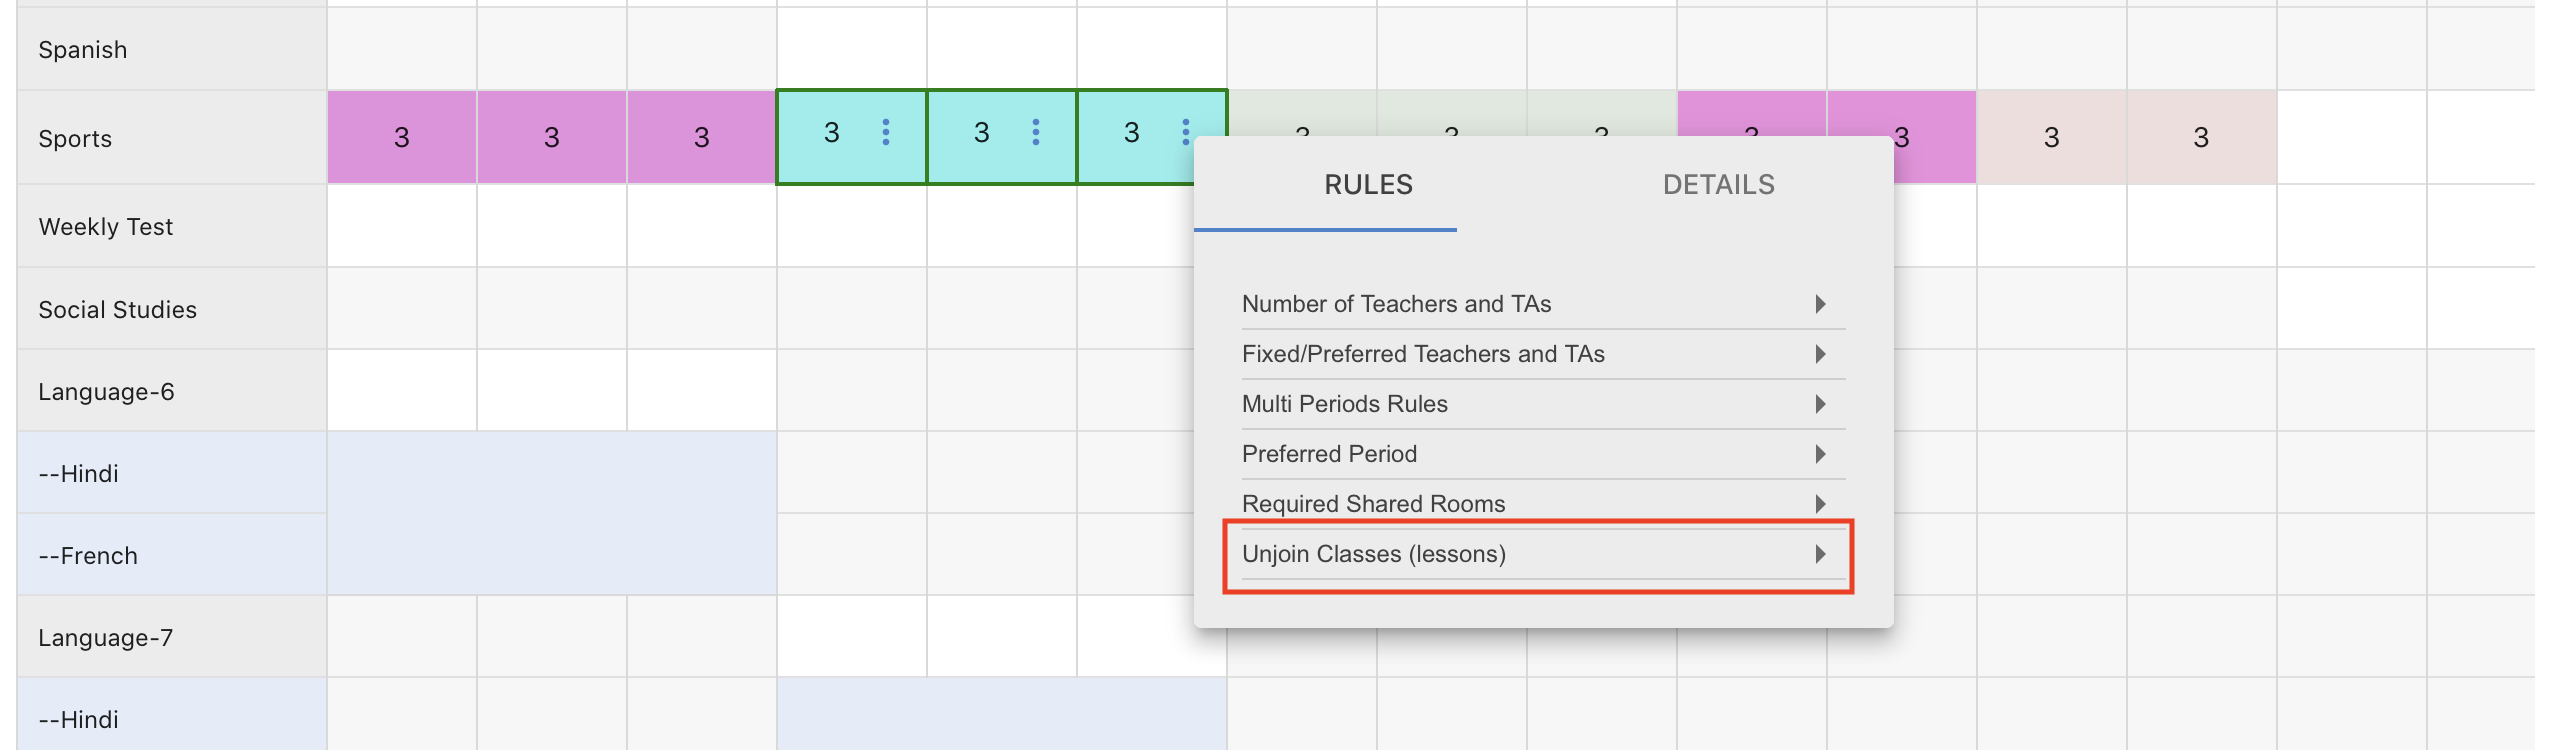
Task: Expand Required Shared Rooms arrow
Action: pos(1821,504)
